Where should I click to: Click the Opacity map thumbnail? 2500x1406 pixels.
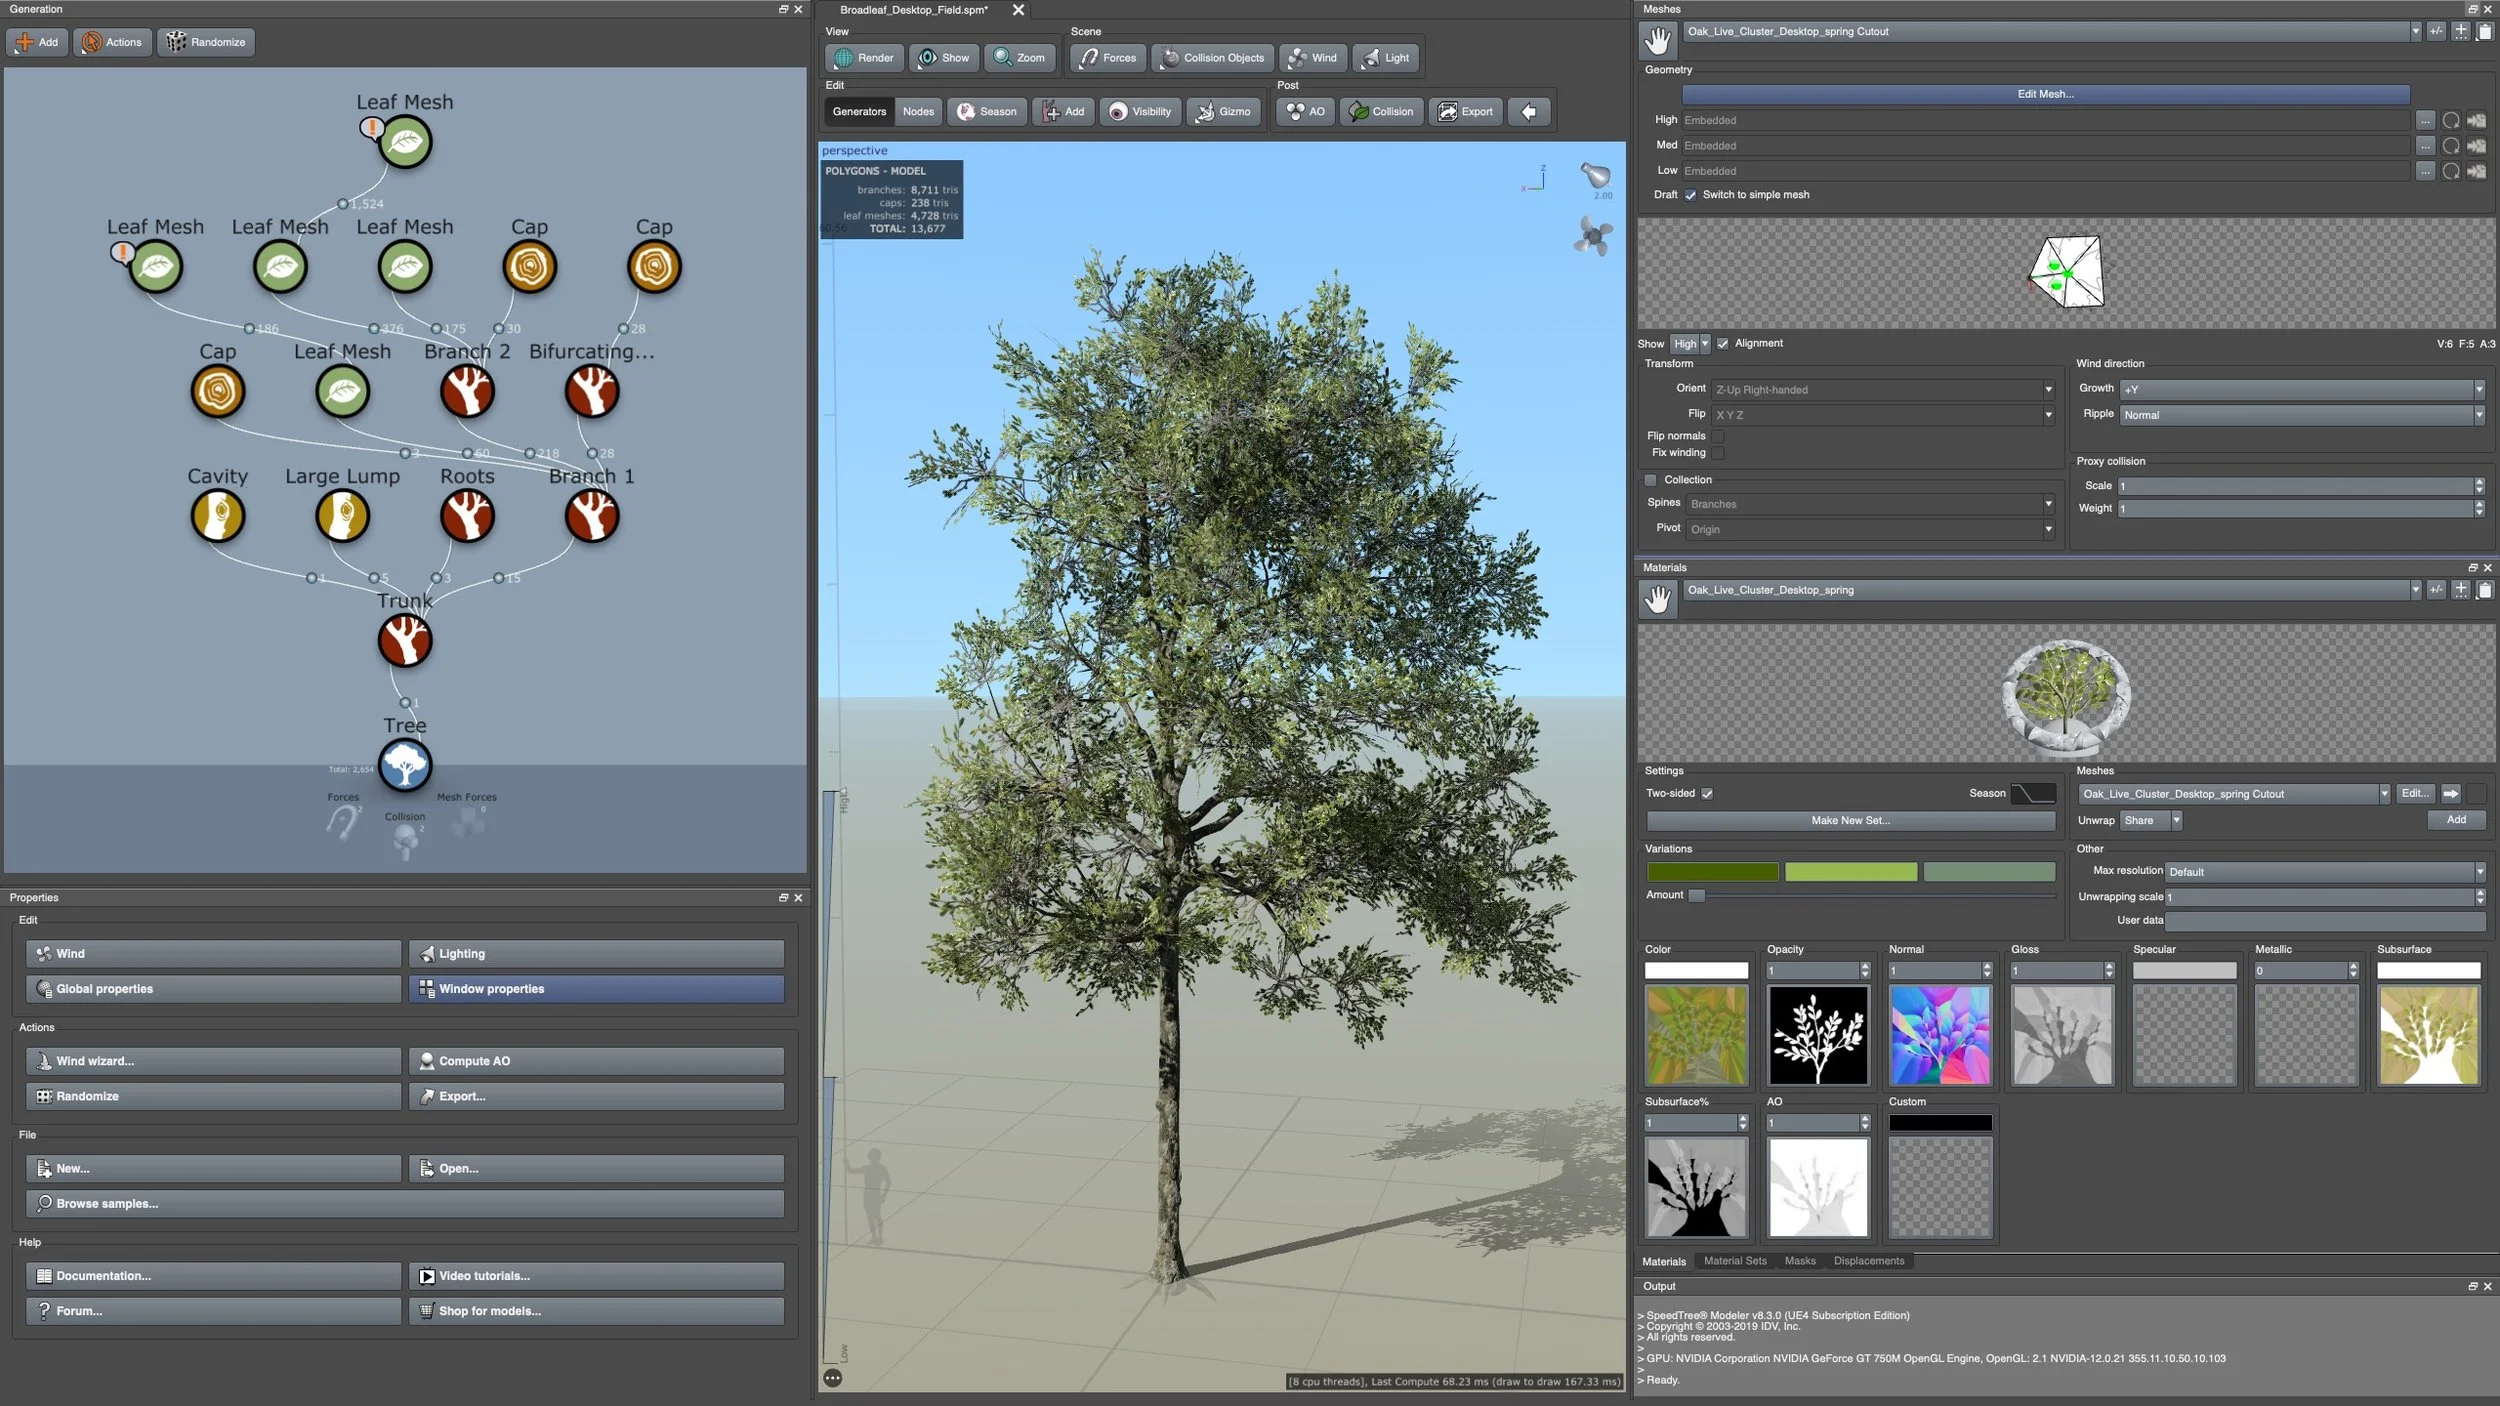pyautogui.click(x=1818, y=1036)
